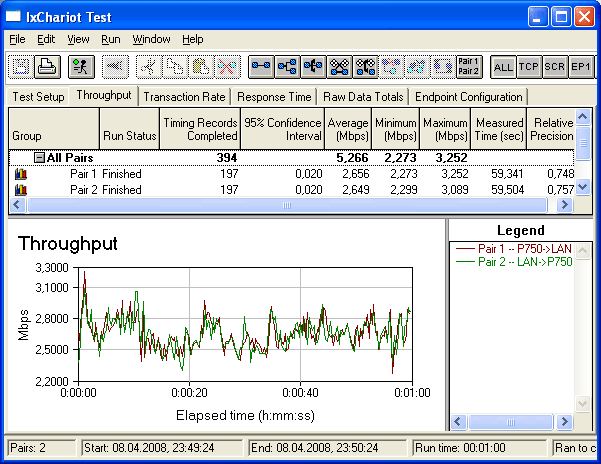Toggle the ALL filter button
Image resolution: width=601 pixels, height=464 pixels.
click(x=504, y=66)
